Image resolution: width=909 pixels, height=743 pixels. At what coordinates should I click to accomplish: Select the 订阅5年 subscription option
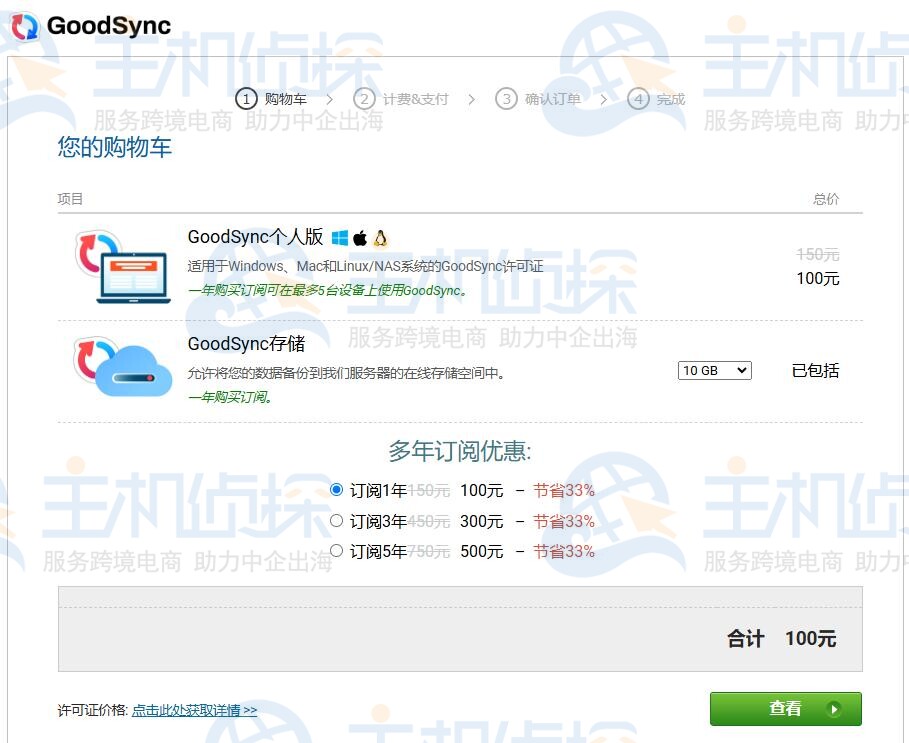click(336, 550)
